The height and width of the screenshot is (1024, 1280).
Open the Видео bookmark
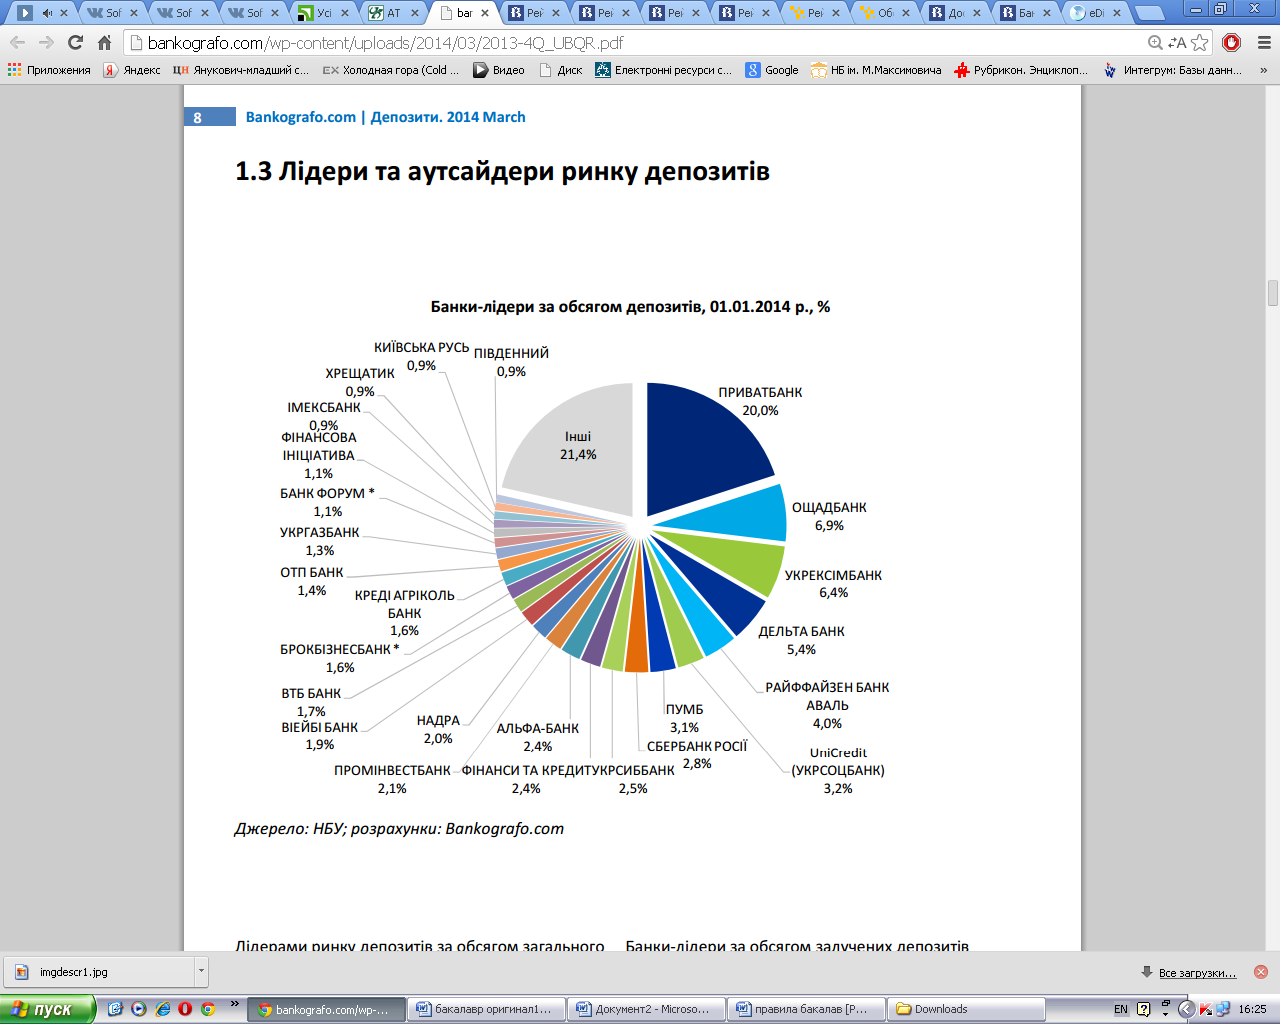click(x=499, y=70)
